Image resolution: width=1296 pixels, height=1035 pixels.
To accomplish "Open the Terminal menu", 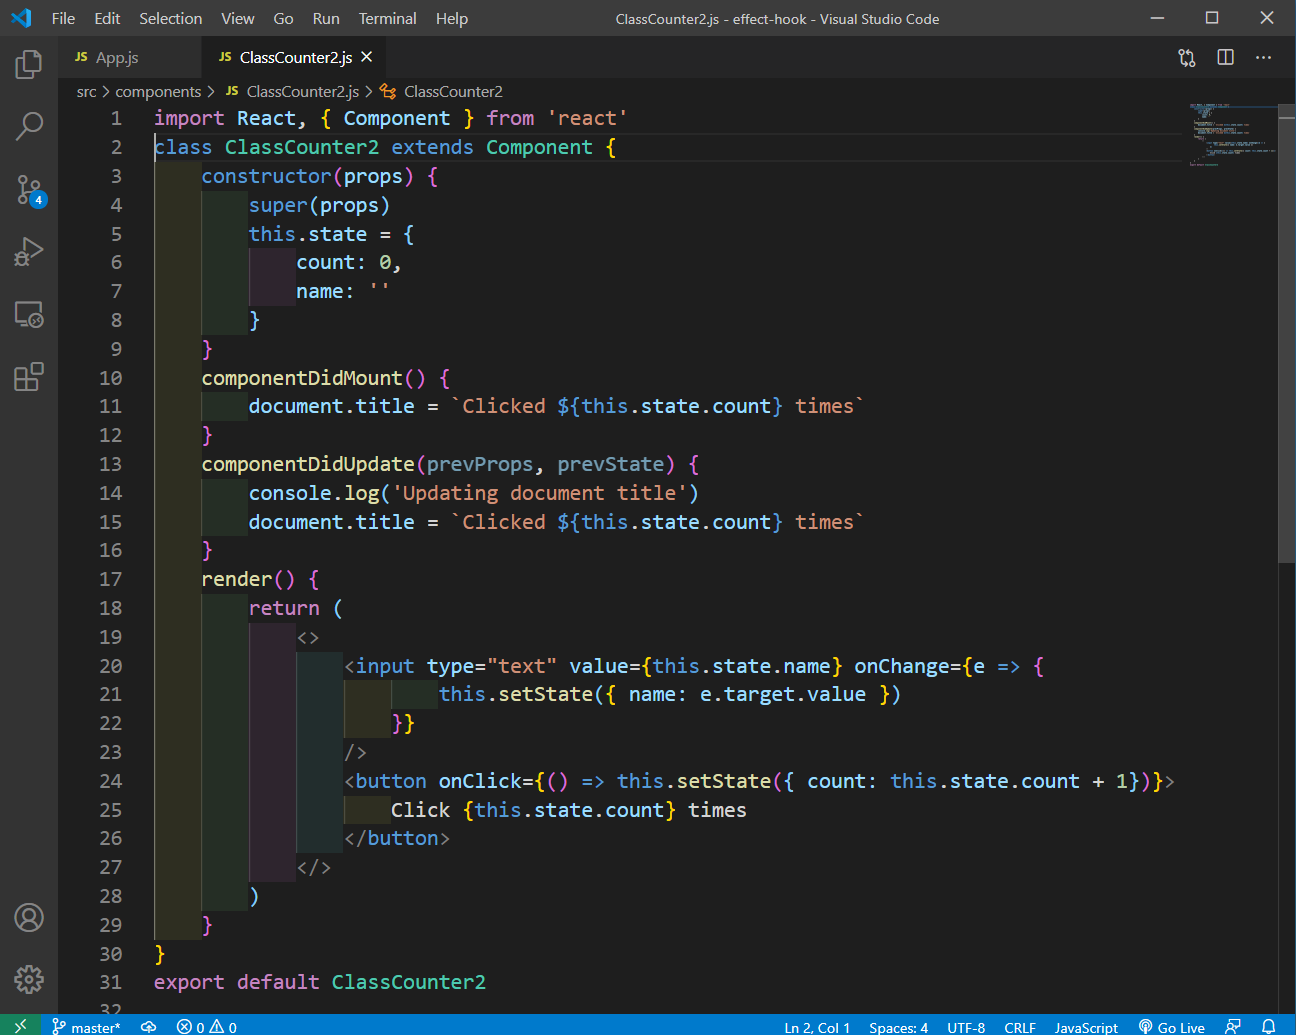I will click(x=387, y=18).
